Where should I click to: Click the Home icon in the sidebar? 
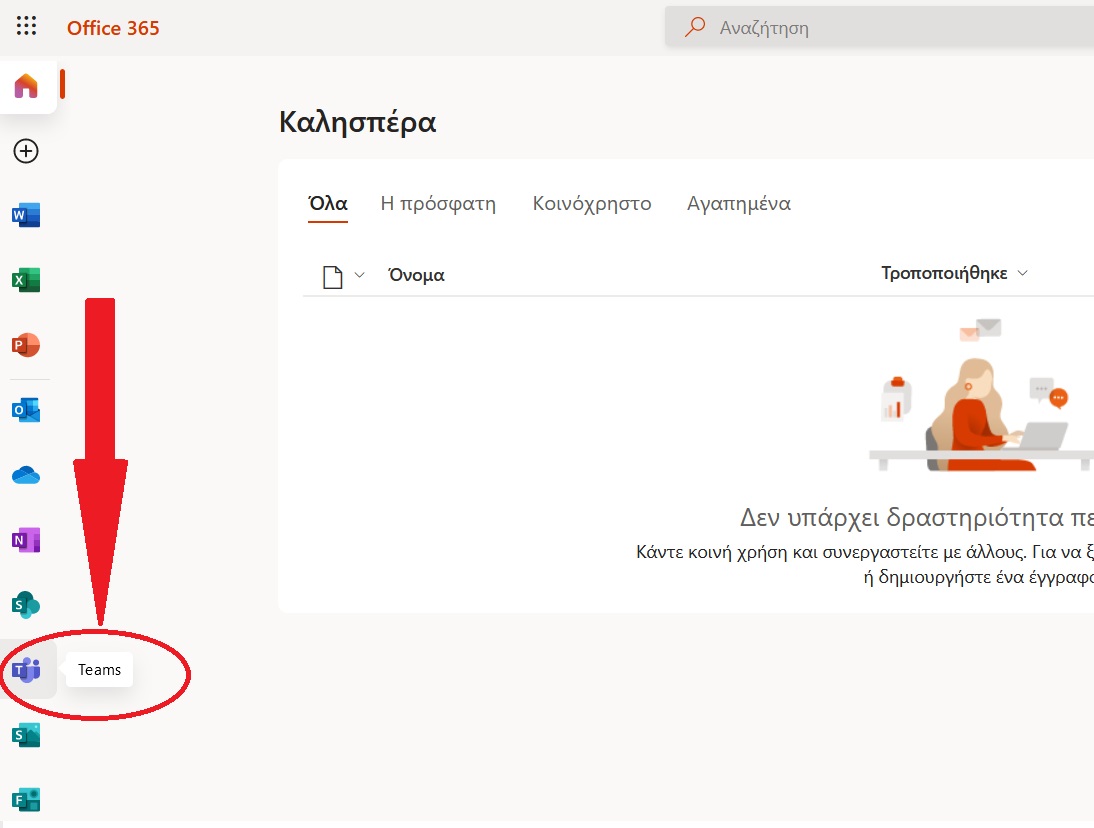26,87
